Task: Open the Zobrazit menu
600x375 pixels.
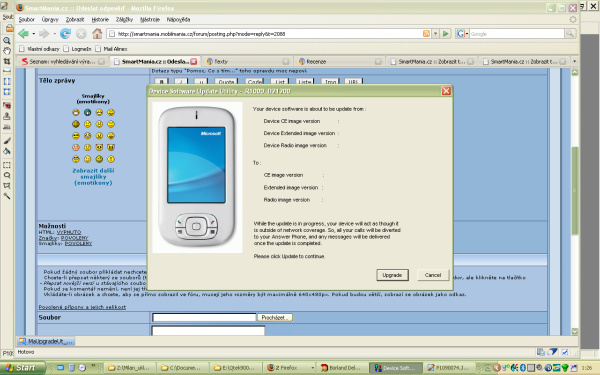Action: (x=75, y=20)
